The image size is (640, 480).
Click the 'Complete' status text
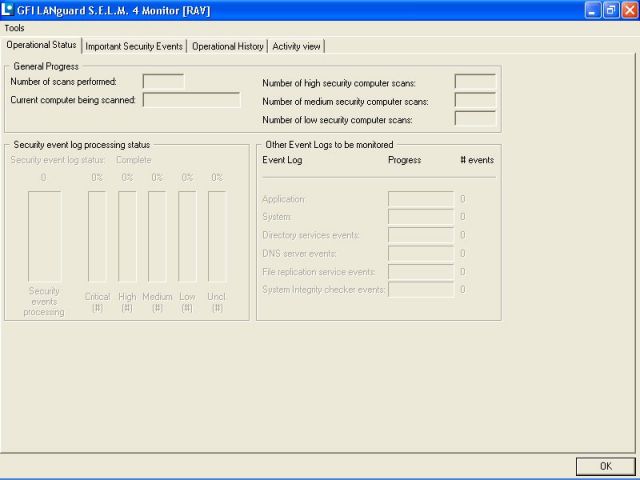click(x=133, y=160)
